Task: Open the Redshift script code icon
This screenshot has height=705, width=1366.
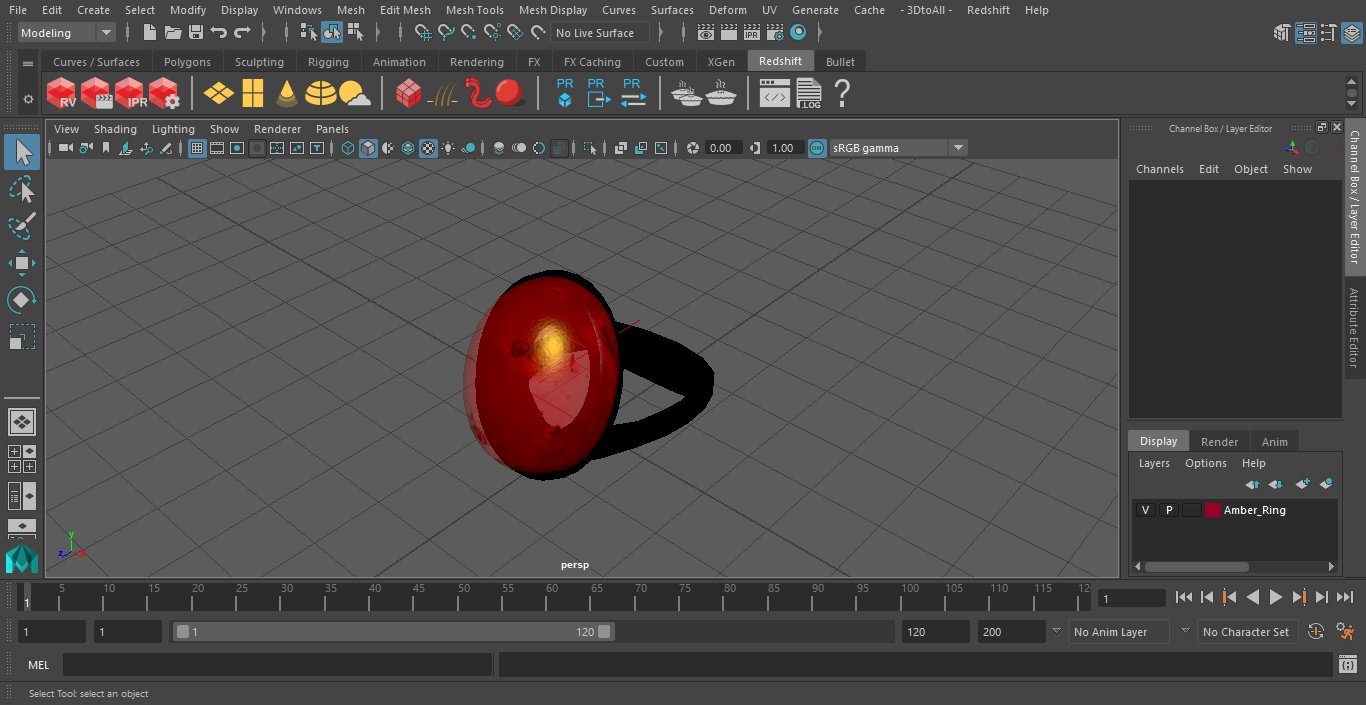Action: (775, 94)
